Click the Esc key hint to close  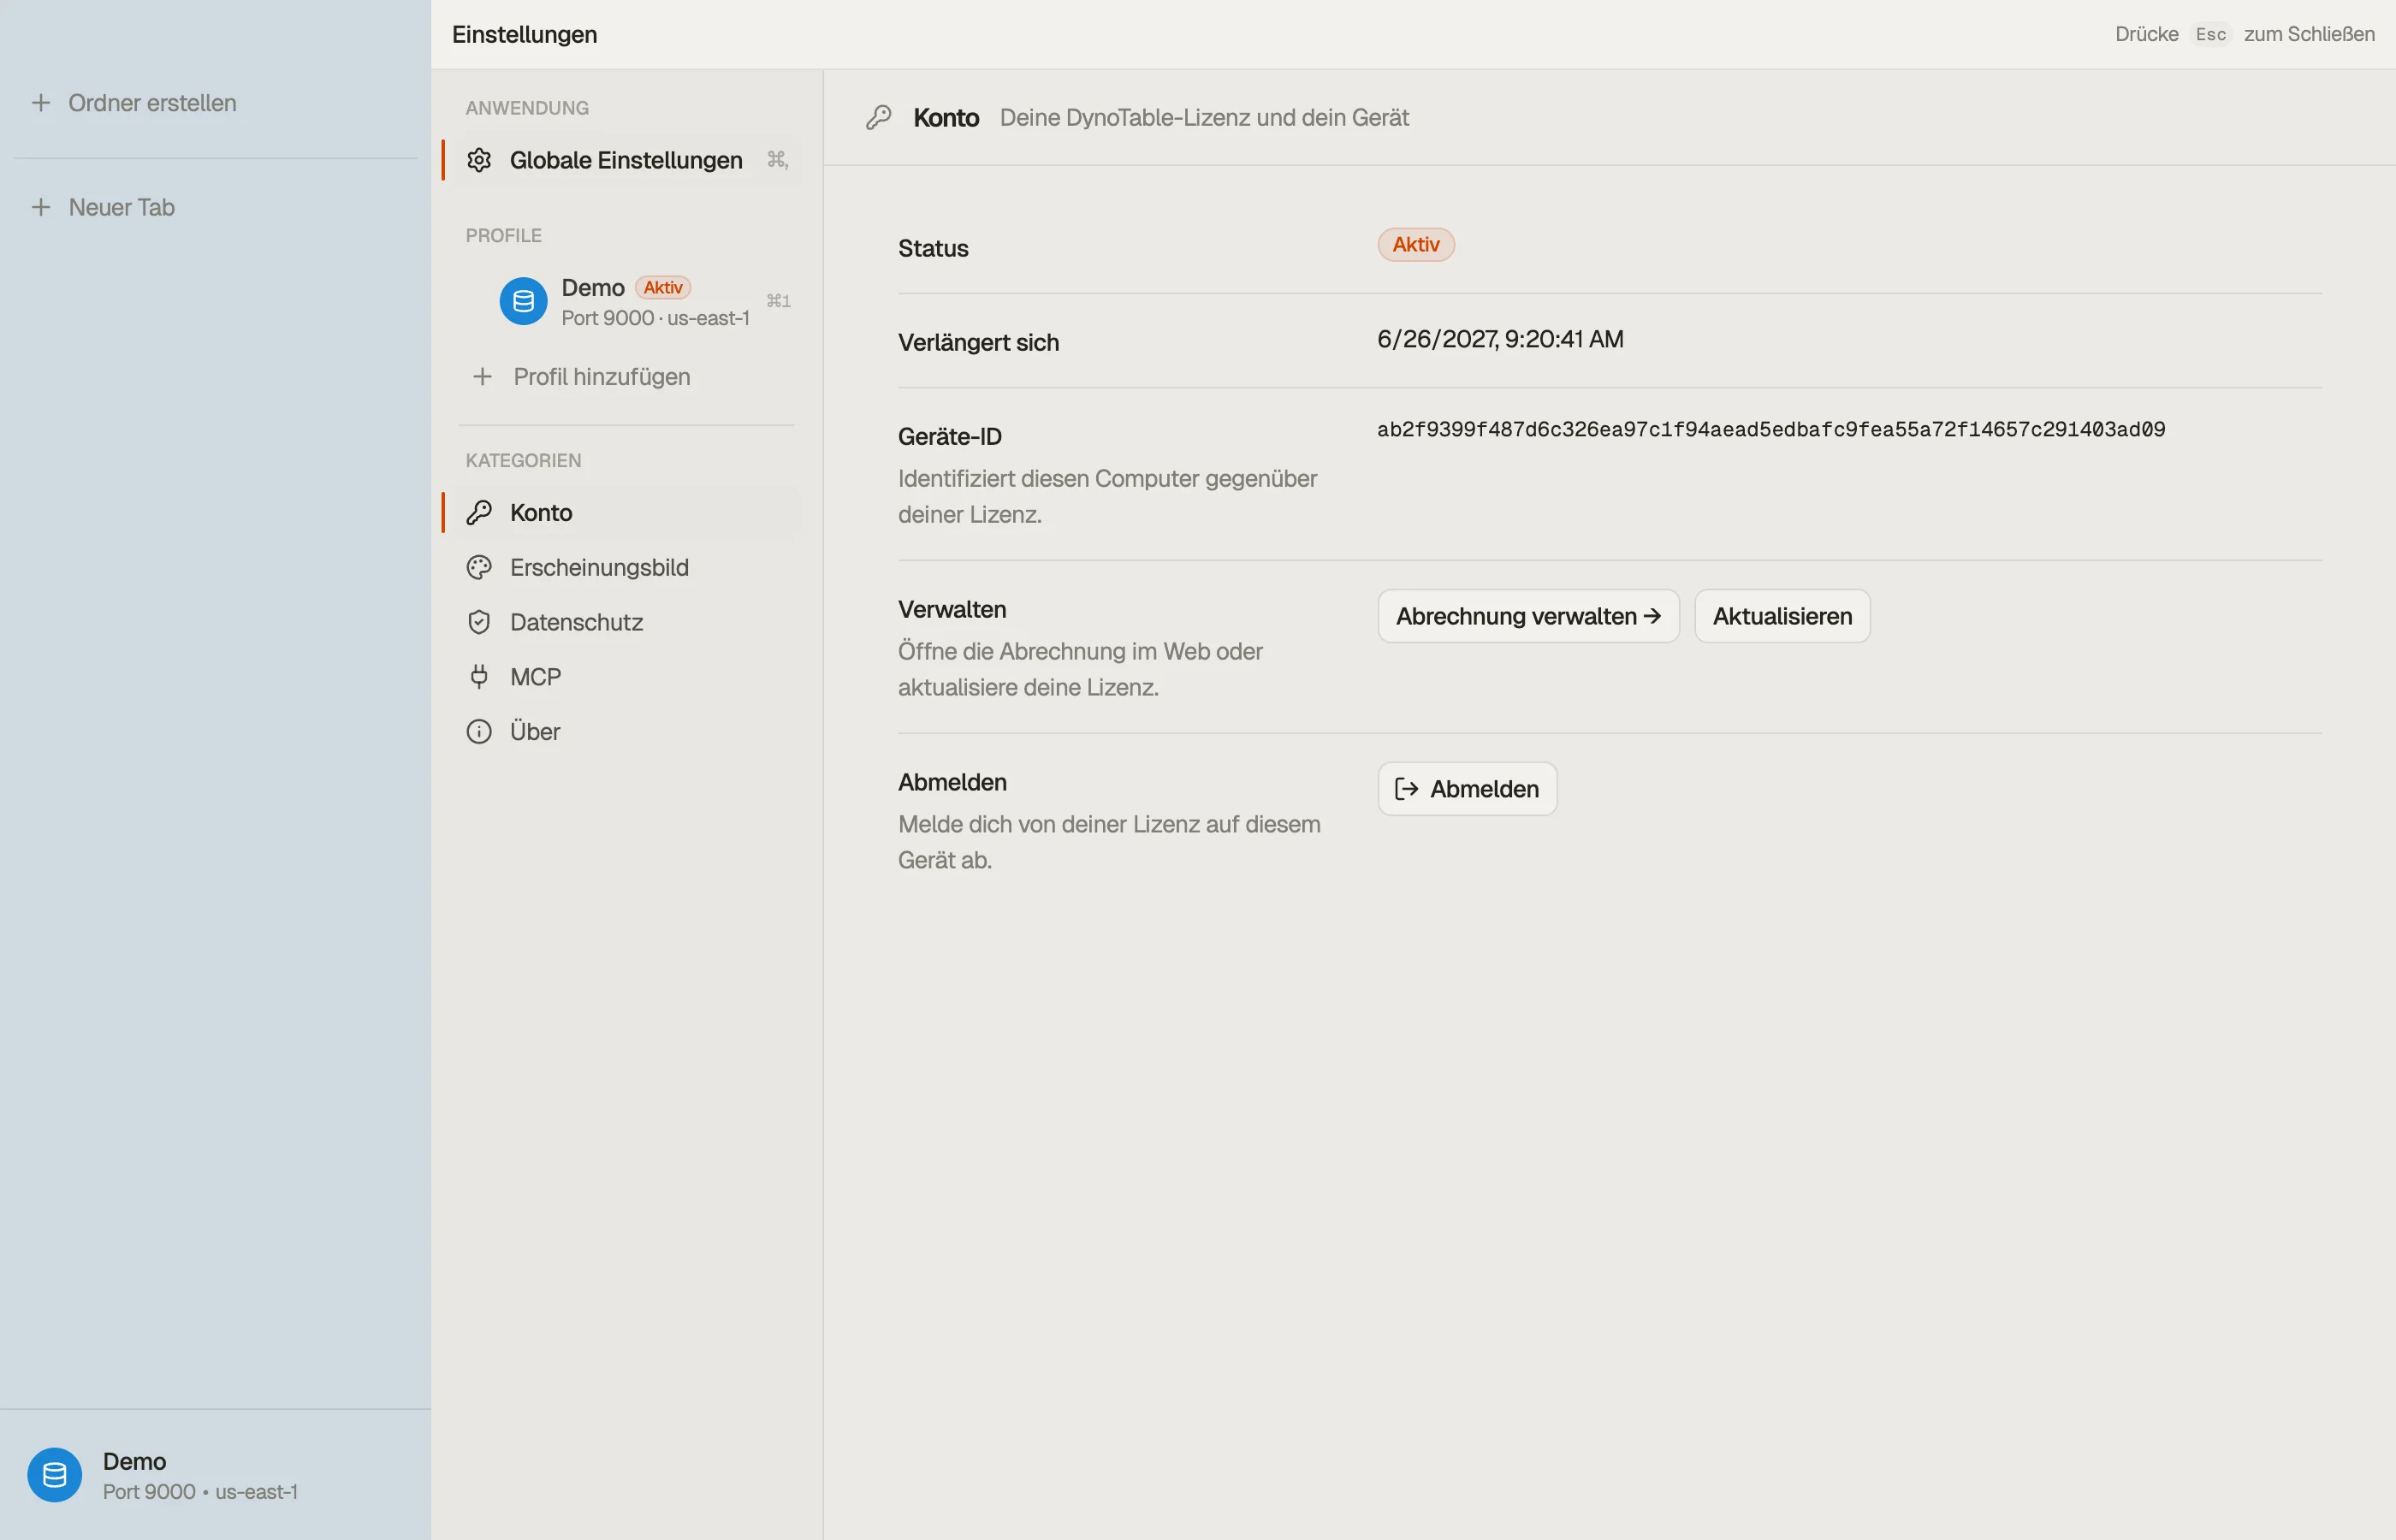(2210, 34)
